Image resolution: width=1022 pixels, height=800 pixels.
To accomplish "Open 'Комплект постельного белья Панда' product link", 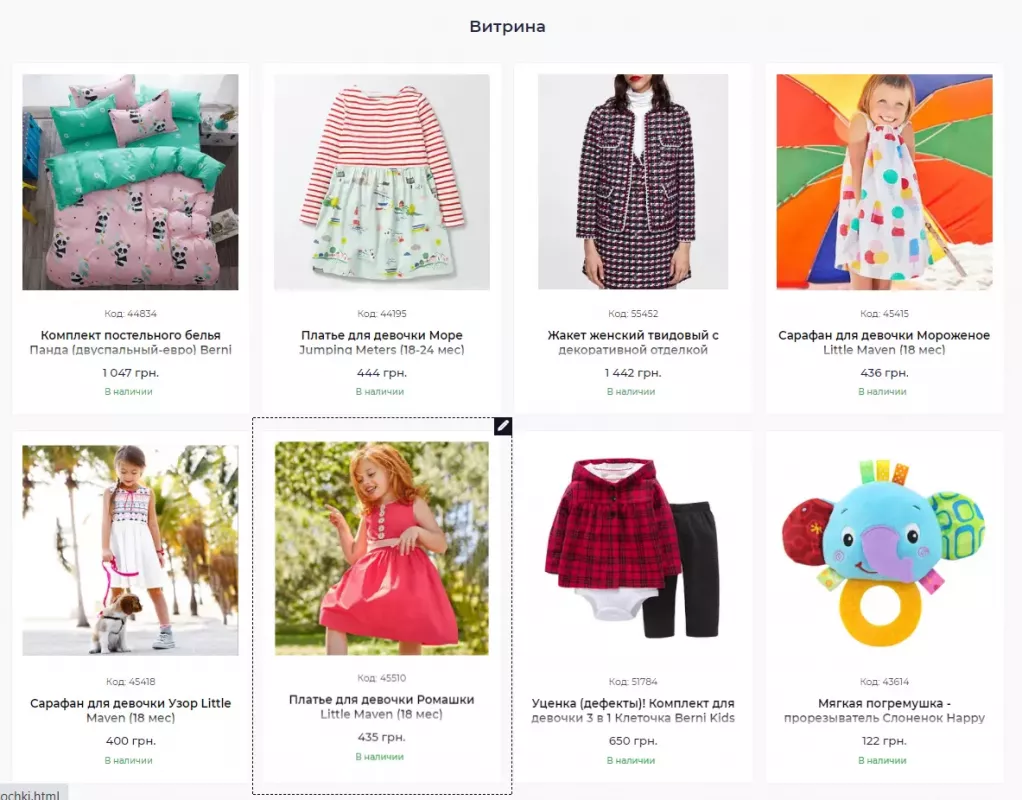I will [x=130, y=342].
